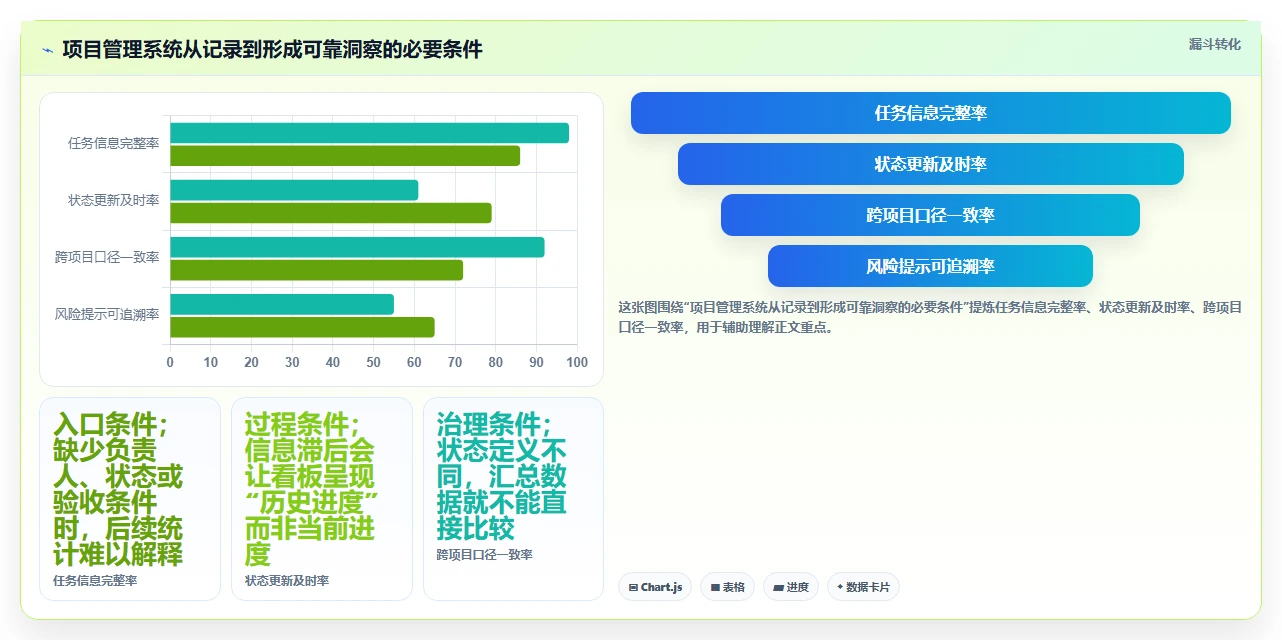1282x640 pixels.
Task: Select the Chart.js chip
Action: [x=655, y=587]
